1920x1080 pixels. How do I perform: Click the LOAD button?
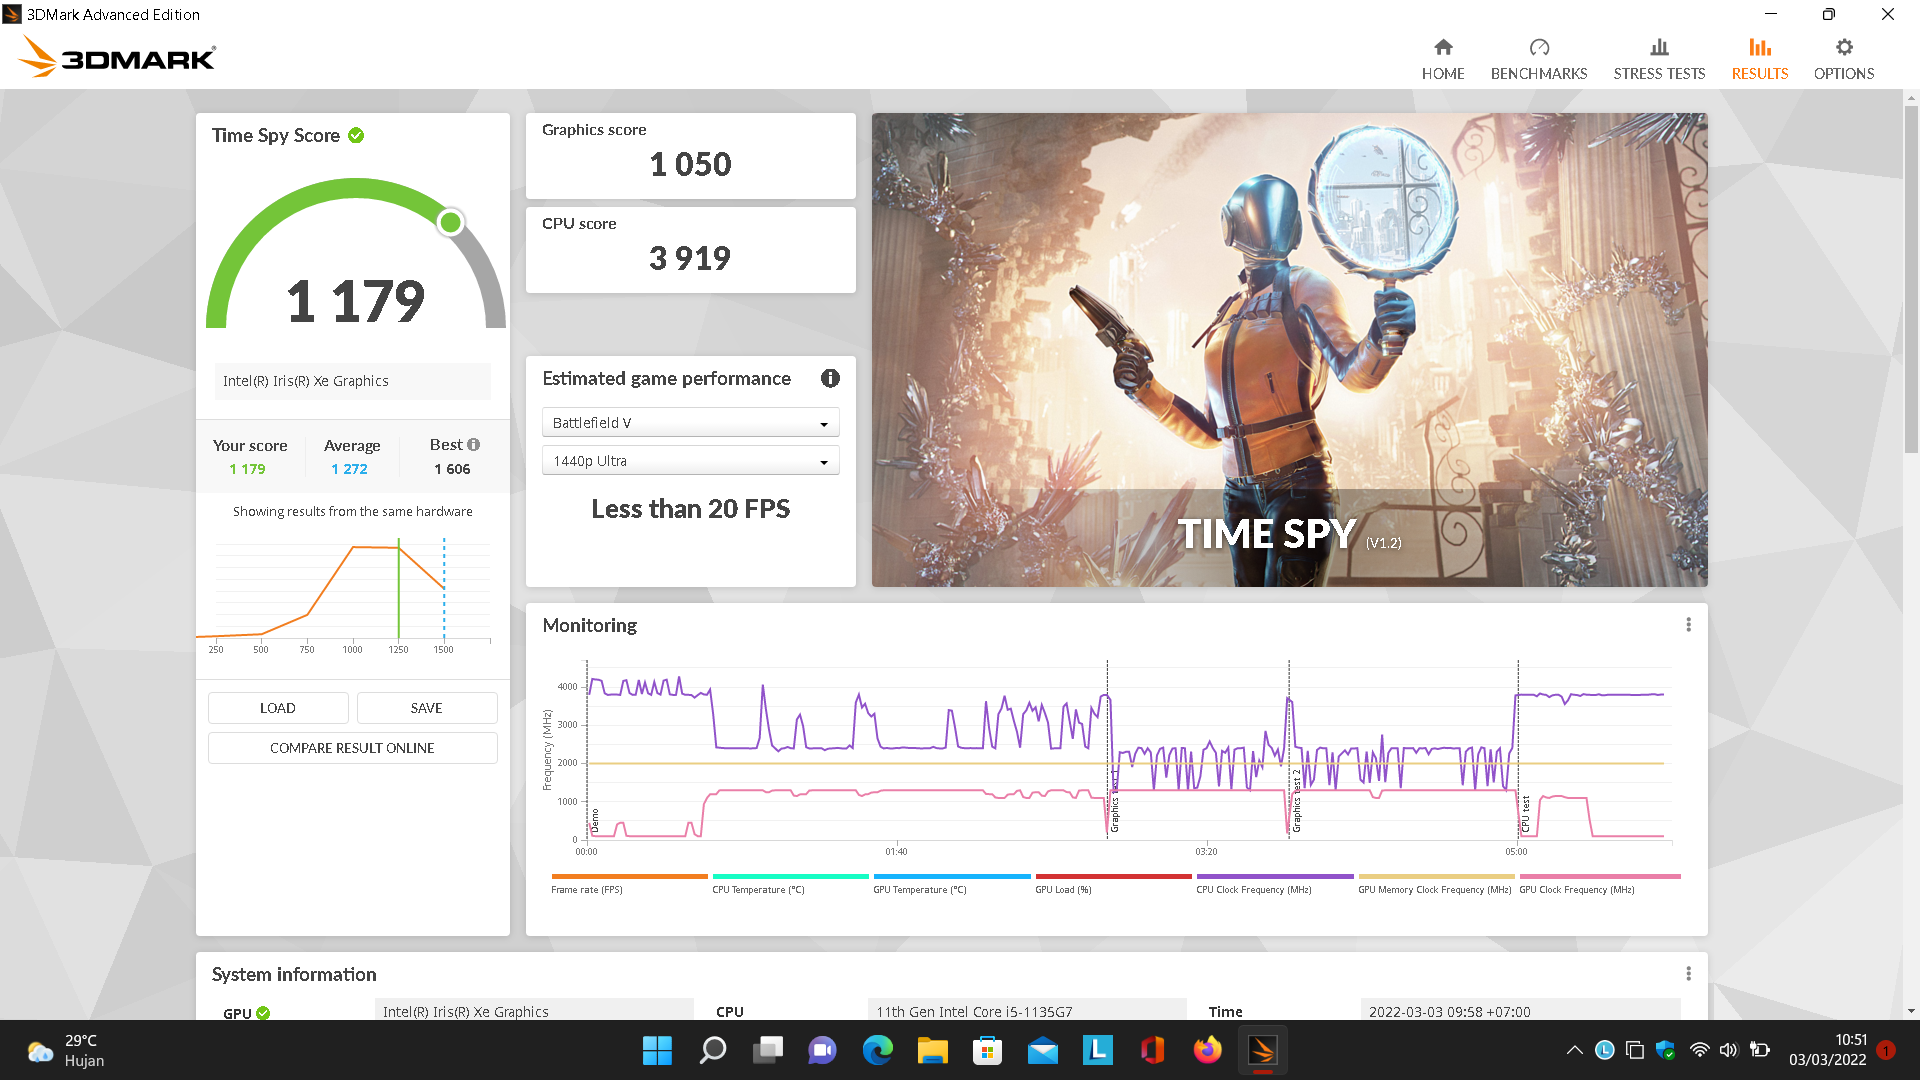pyautogui.click(x=278, y=708)
